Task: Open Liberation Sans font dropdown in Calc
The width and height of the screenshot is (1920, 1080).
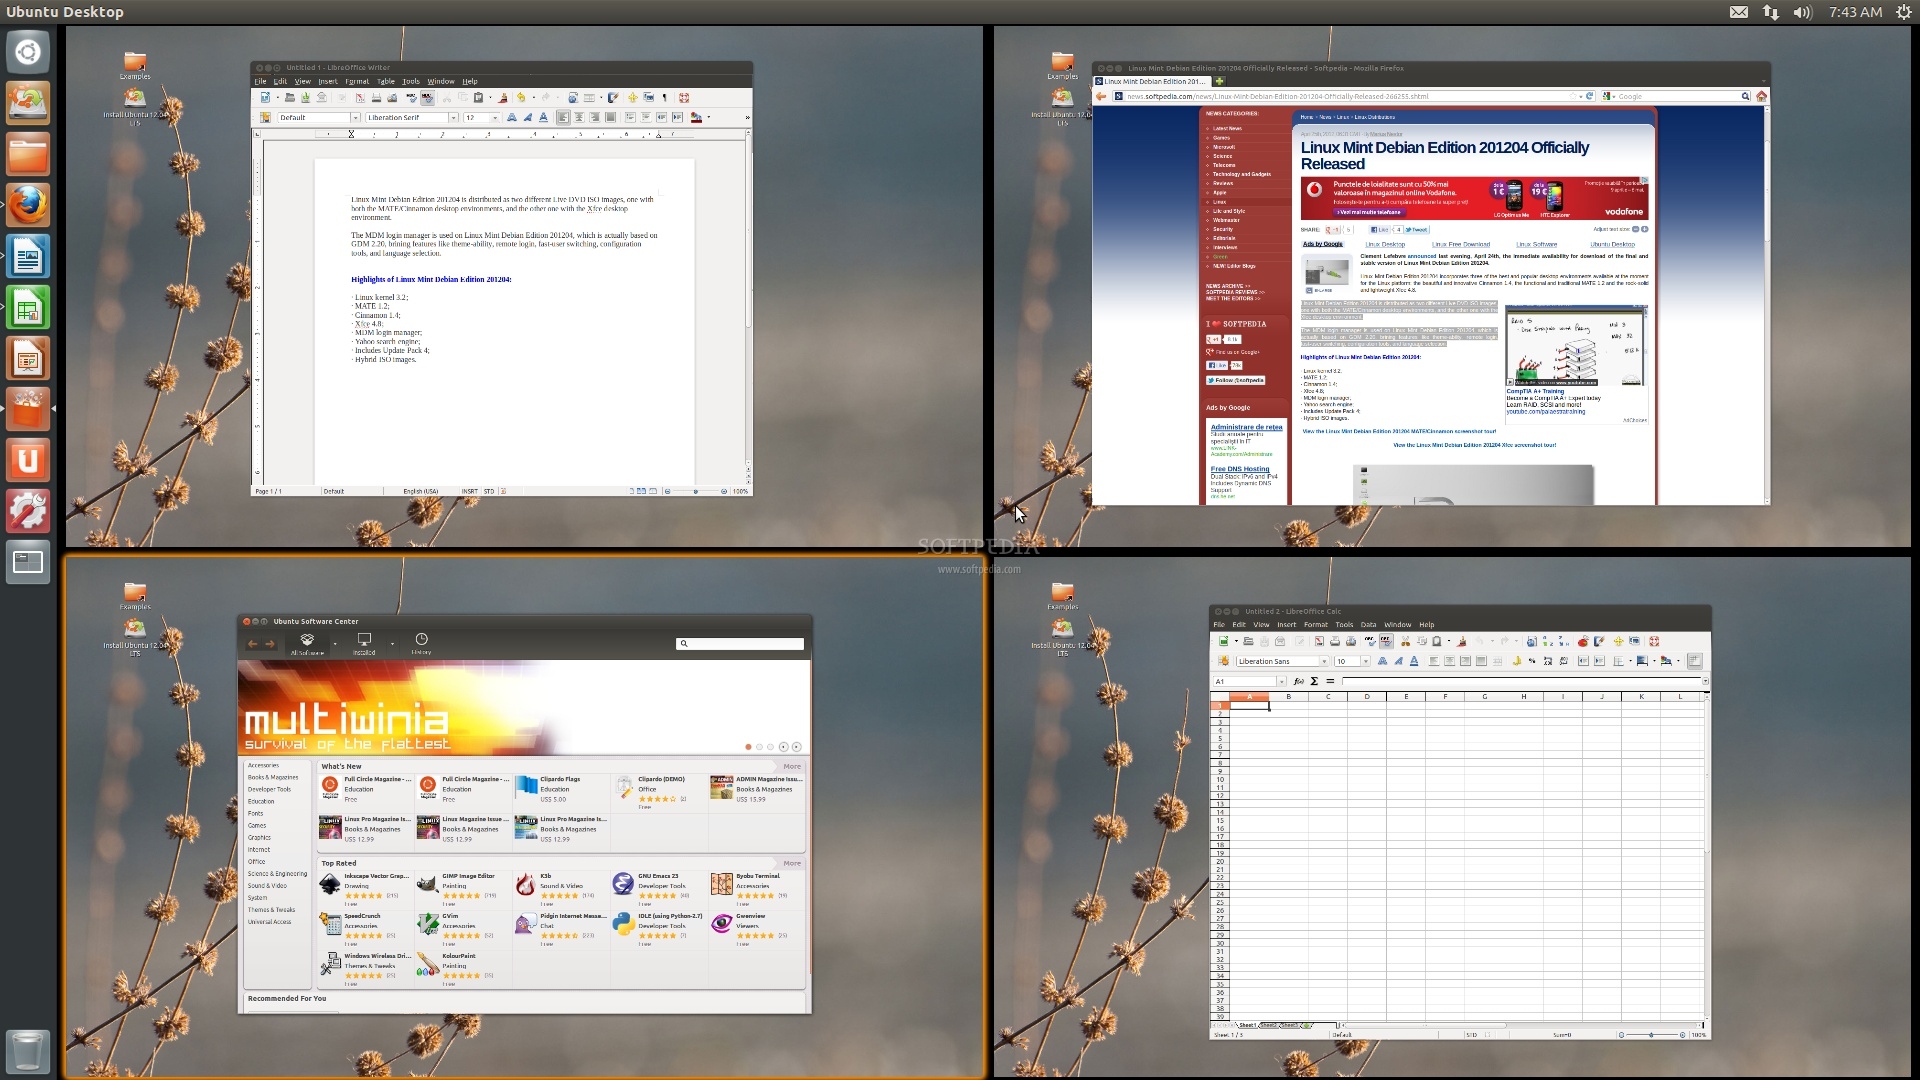Action: point(1324,661)
